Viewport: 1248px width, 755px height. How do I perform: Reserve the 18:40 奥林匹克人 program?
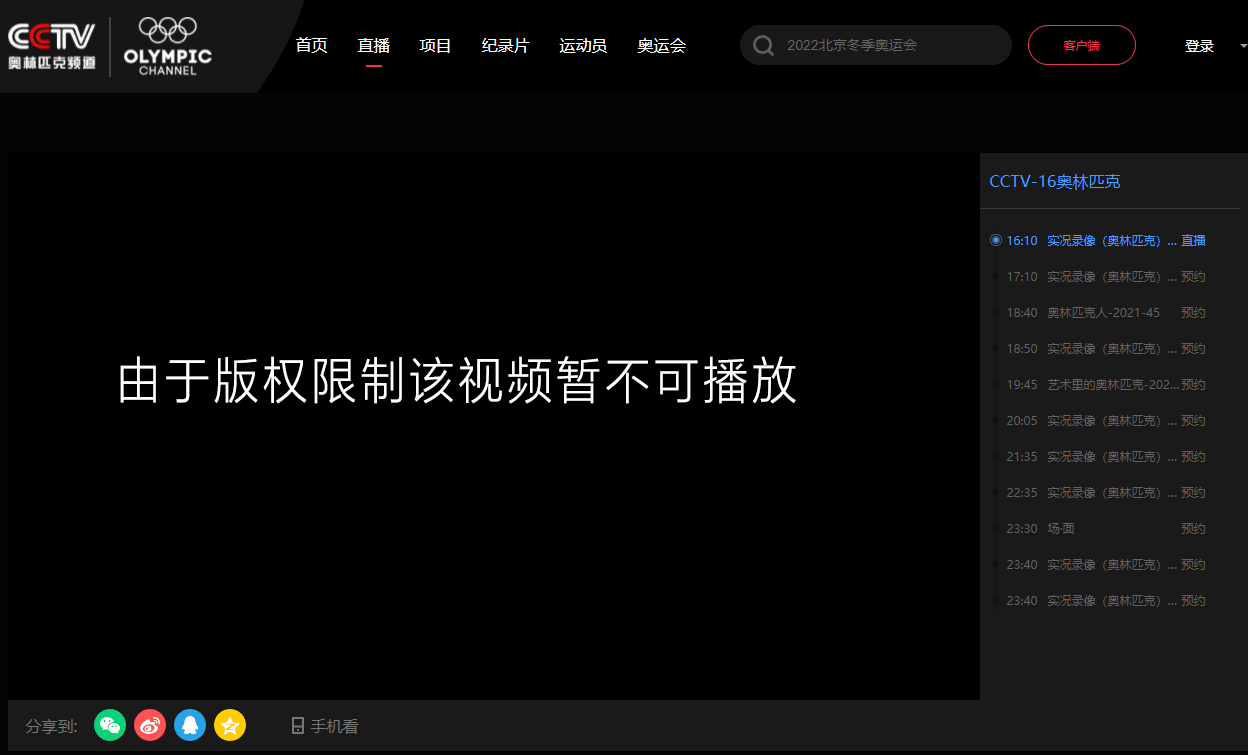pos(1193,313)
